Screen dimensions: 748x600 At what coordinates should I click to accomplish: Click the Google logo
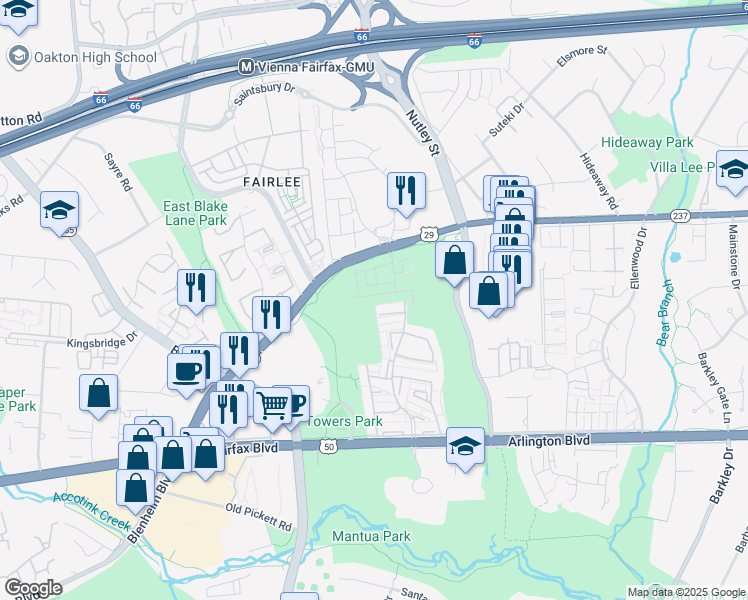click(x=33, y=588)
